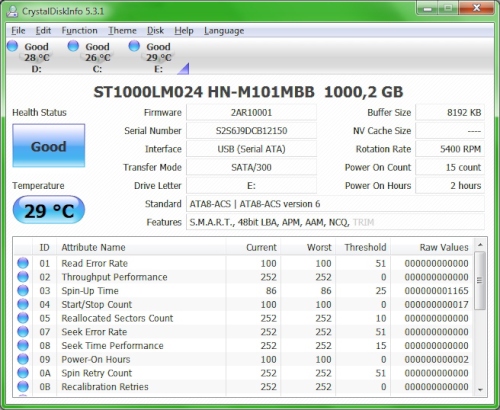This screenshot has height=410, width=500.
Task: Open the Theme menu
Action: pyautogui.click(x=122, y=31)
